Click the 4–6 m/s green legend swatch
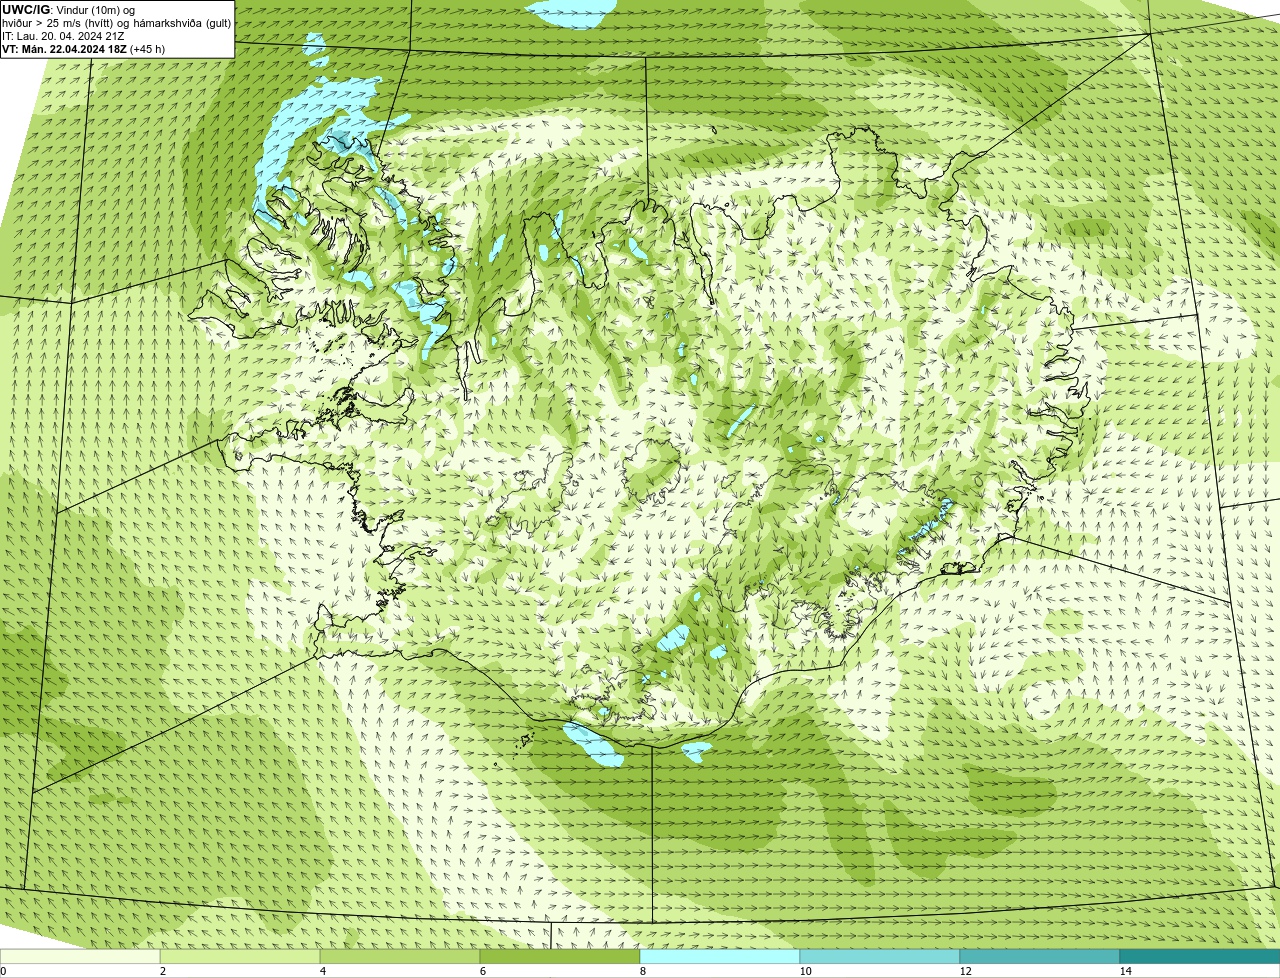The height and width of the screenshot is (978, 1280). click(400, 956)
